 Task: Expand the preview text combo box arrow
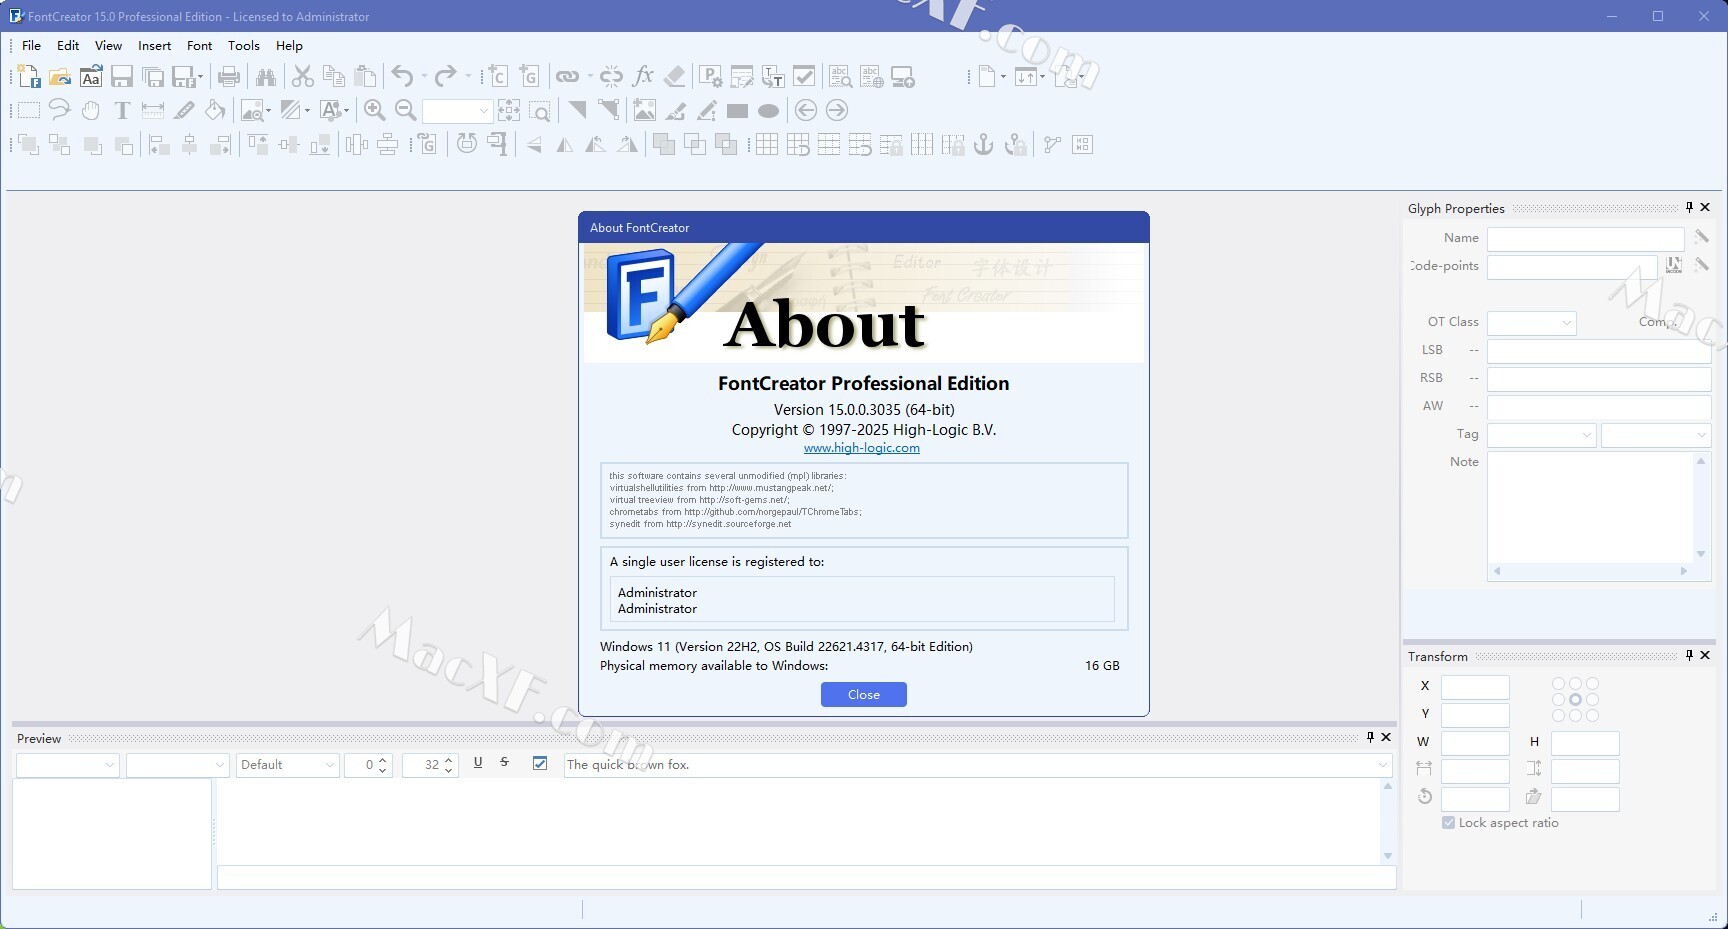click(x=1383, y=765)
